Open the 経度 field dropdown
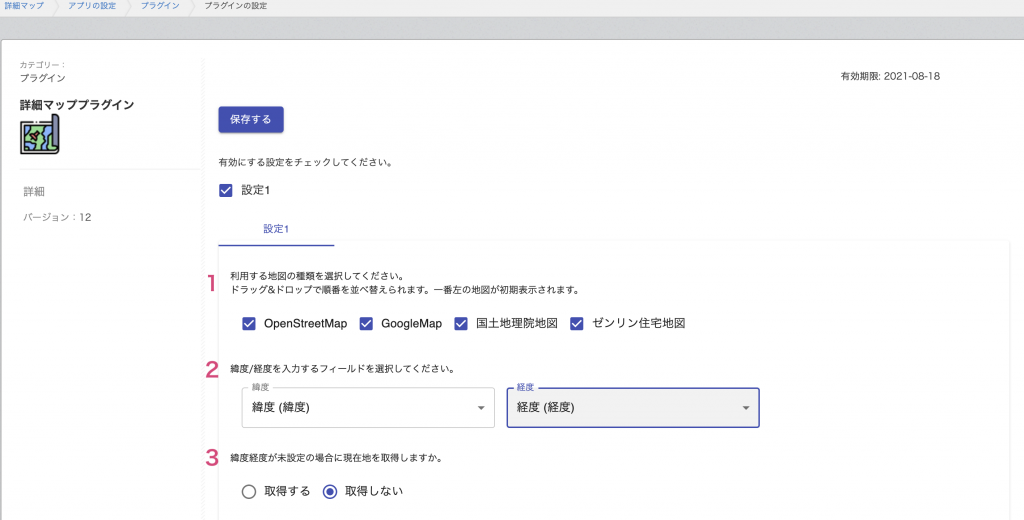 (633, 408)
